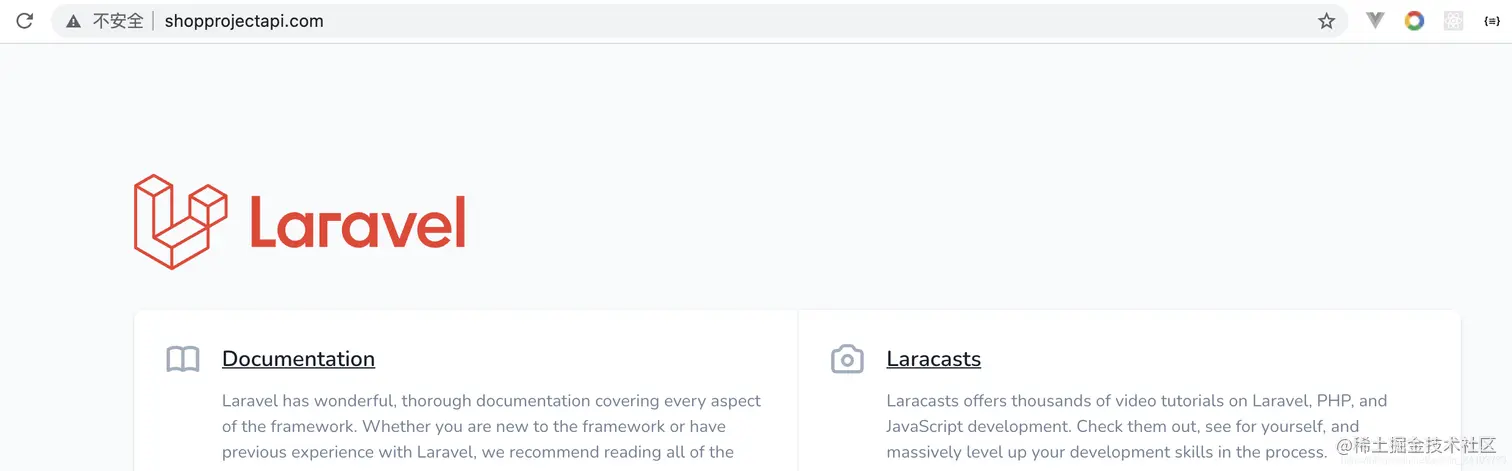Open the React devtools extension icon
Viewport: 1512px width, 471px height.
pyautogui.click(x=1453, y=21)
